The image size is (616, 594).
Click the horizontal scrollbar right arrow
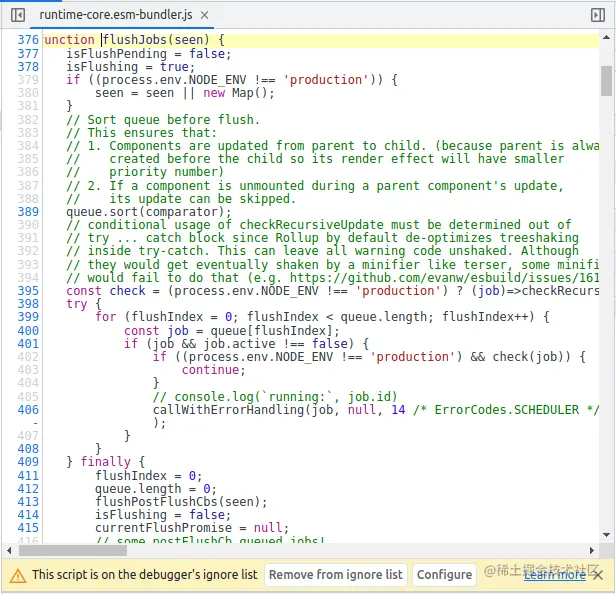(x=592, y=550)
